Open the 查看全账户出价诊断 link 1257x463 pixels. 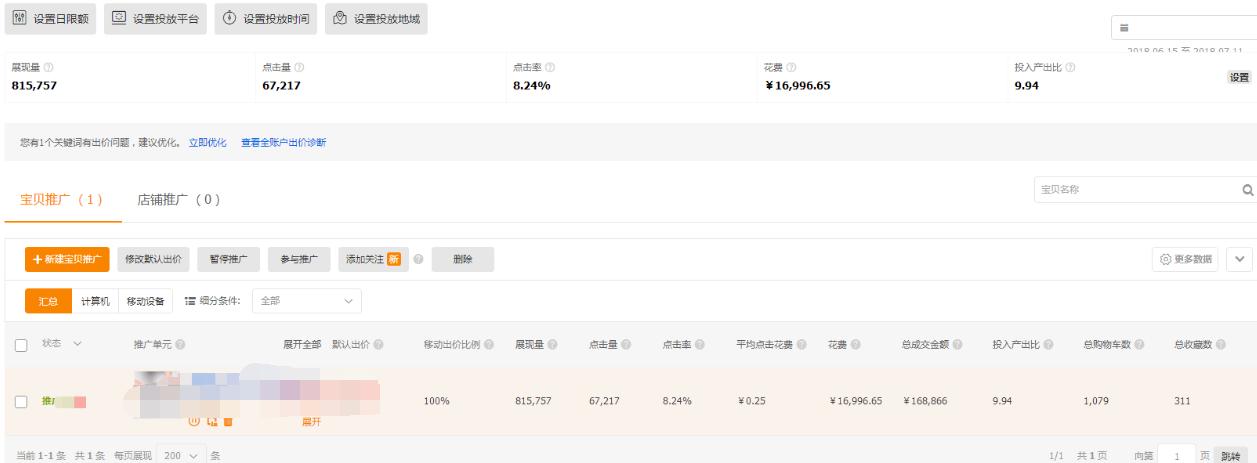click(283, 143)
